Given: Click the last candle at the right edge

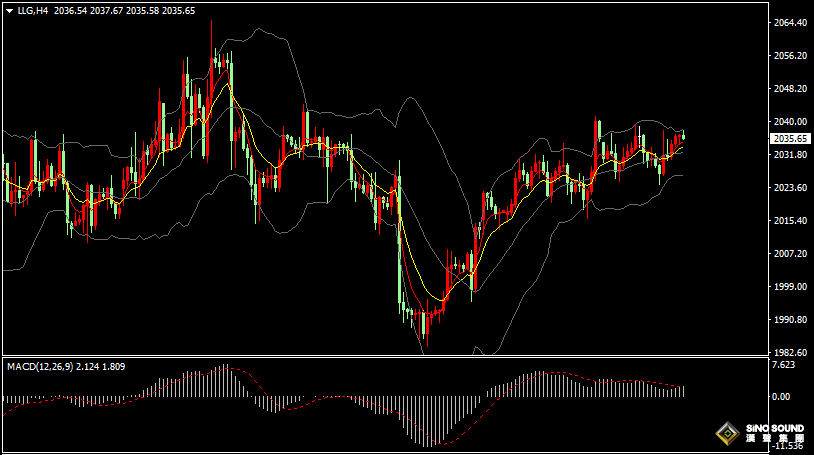Looking at the screenshot, I should (683, 137).
